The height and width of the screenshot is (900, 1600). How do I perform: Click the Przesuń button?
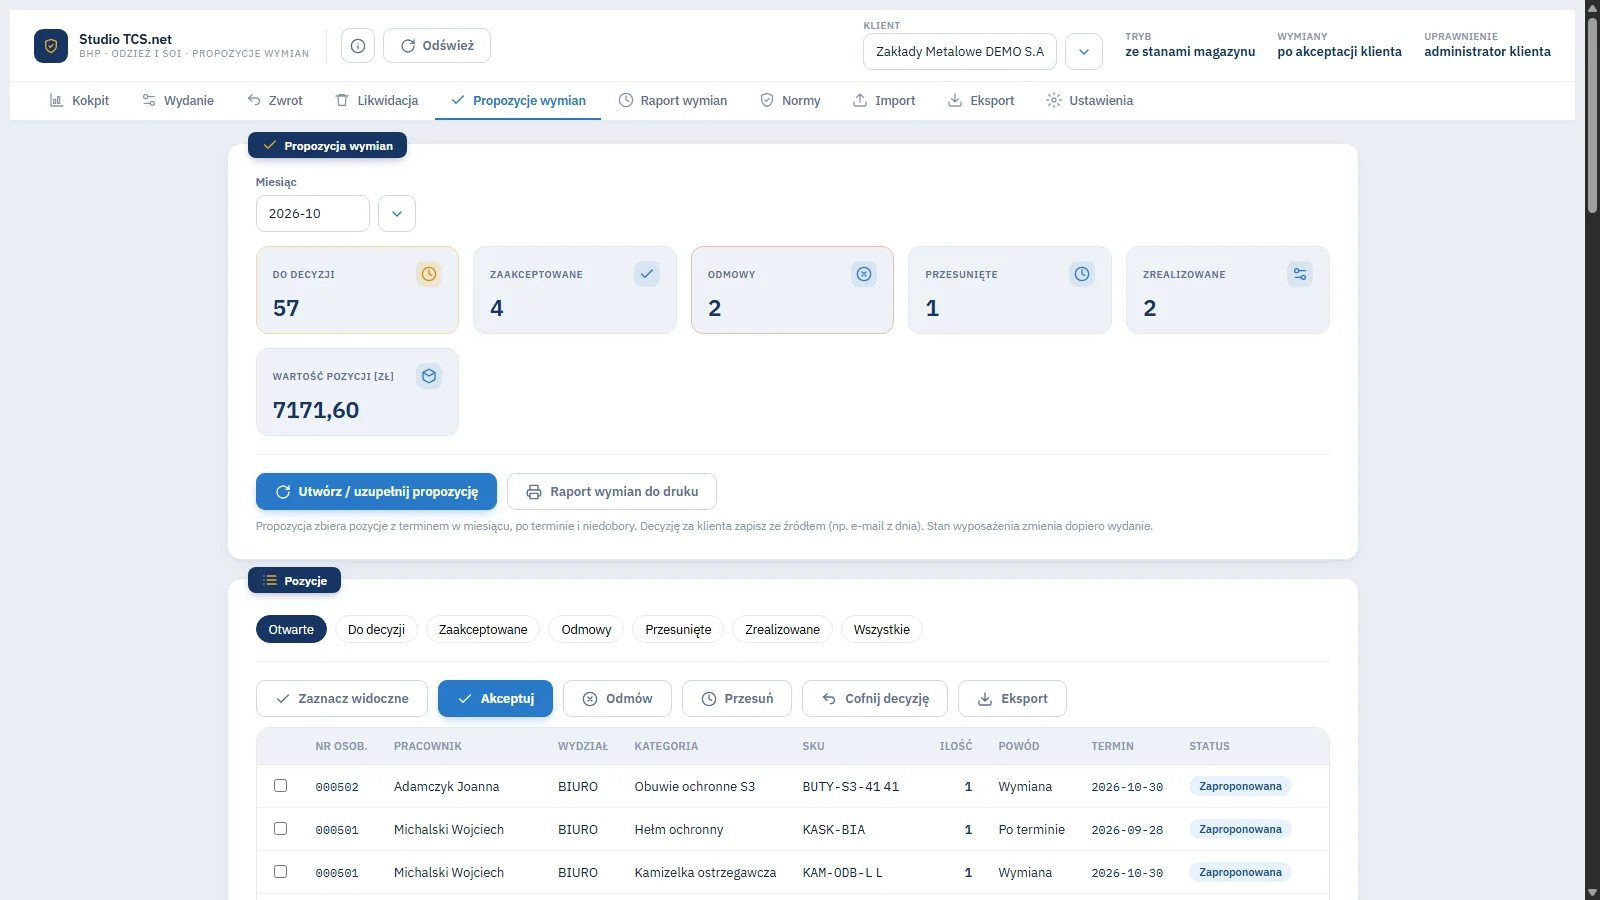[x=737, y=699]
